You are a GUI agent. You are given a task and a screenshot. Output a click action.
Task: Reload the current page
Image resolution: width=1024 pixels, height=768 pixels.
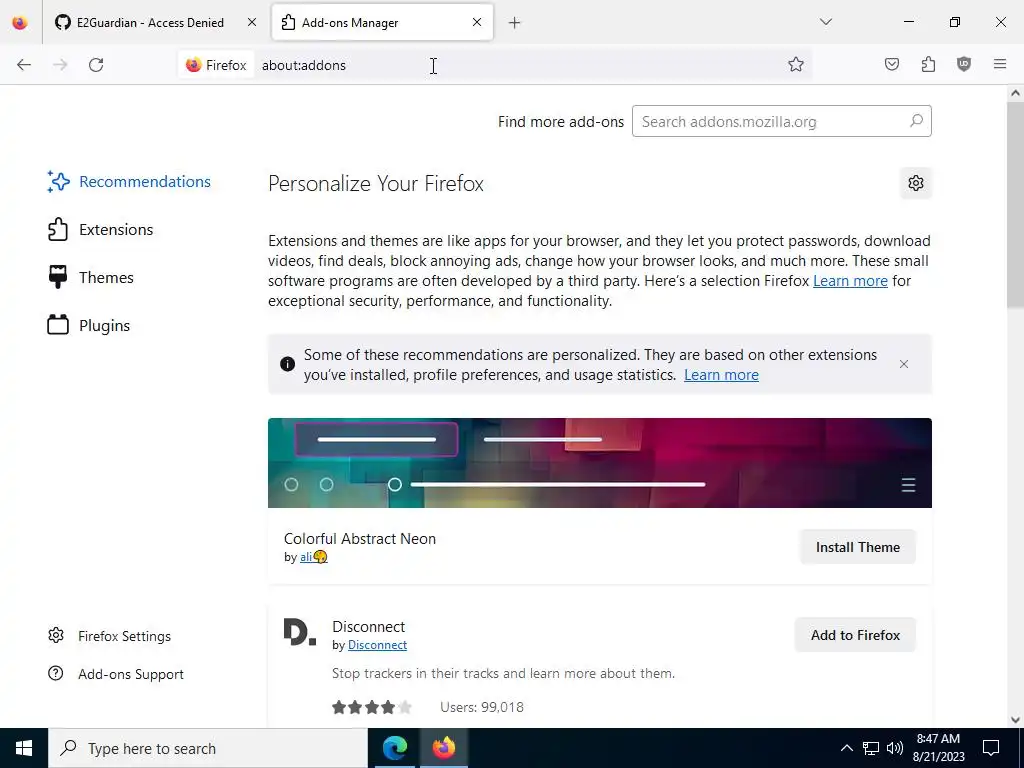(96, 65)
